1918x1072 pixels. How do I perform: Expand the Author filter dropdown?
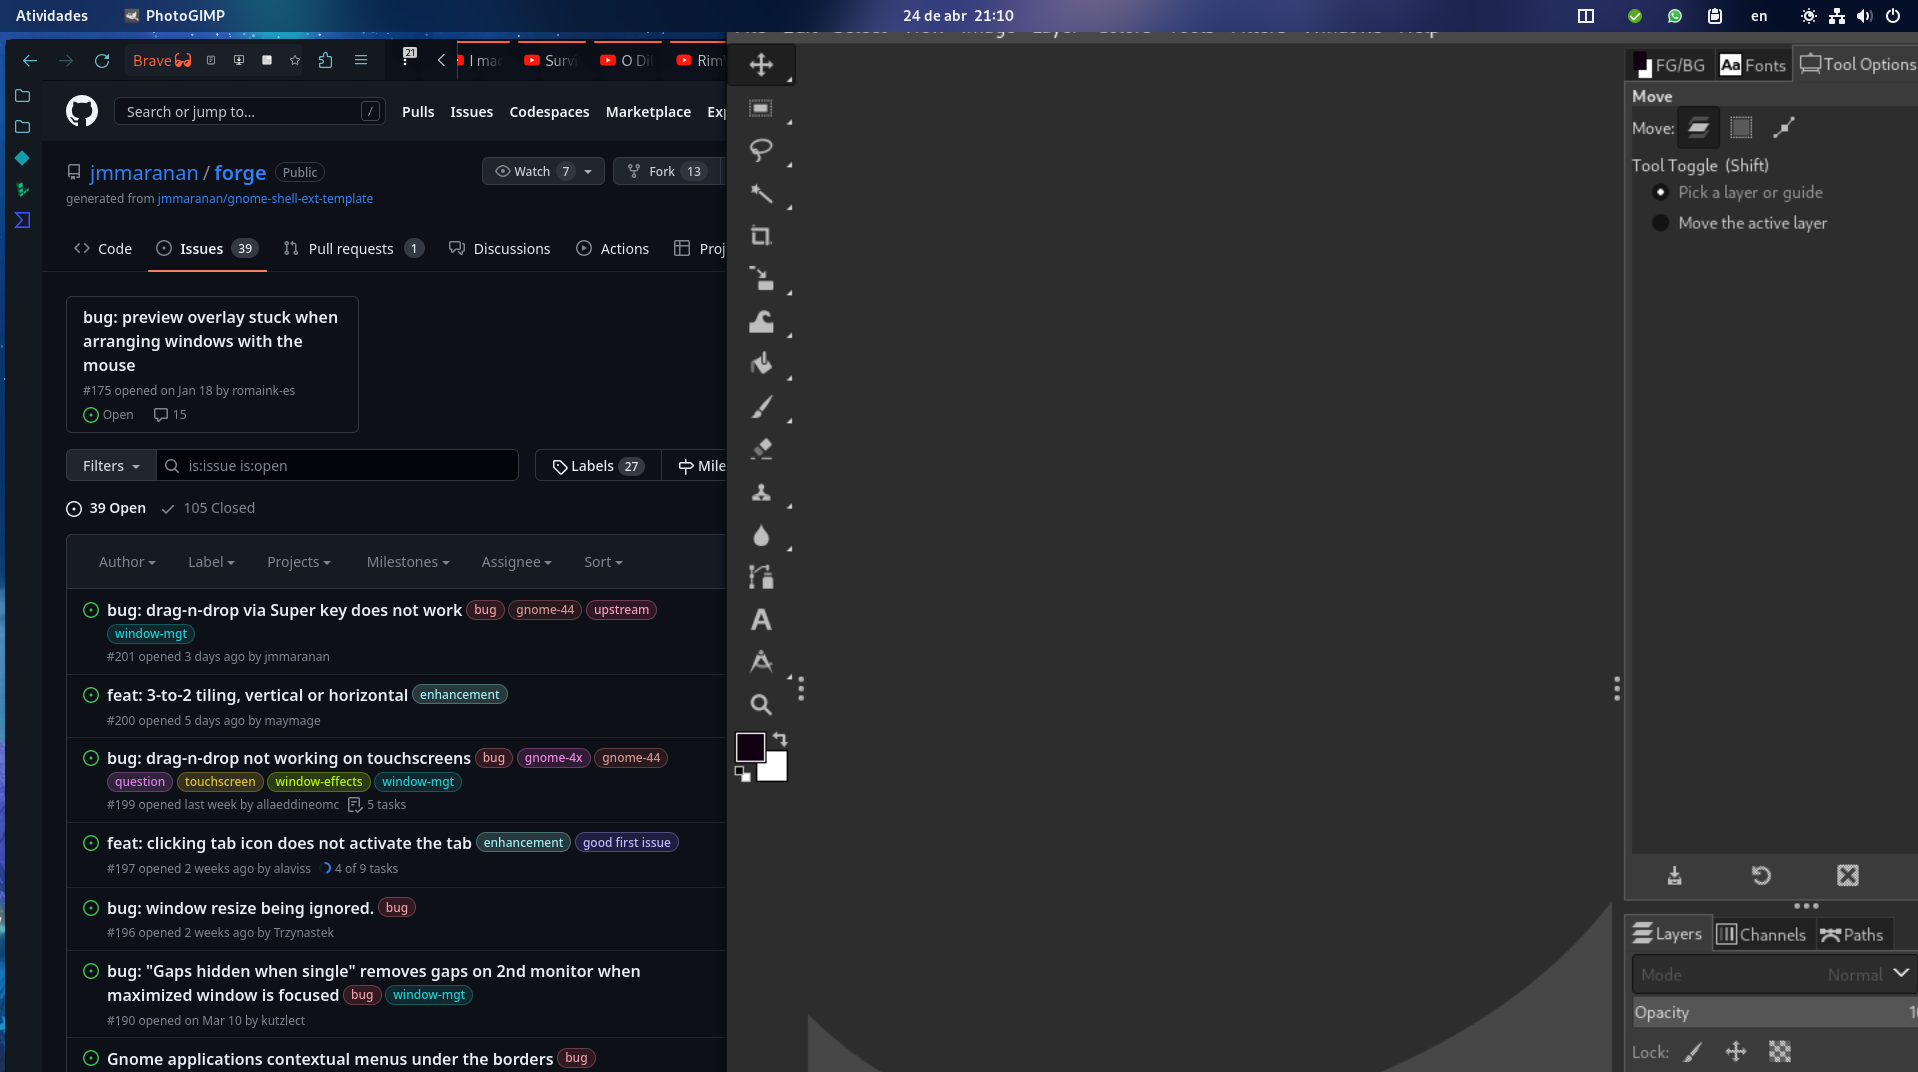127,561
